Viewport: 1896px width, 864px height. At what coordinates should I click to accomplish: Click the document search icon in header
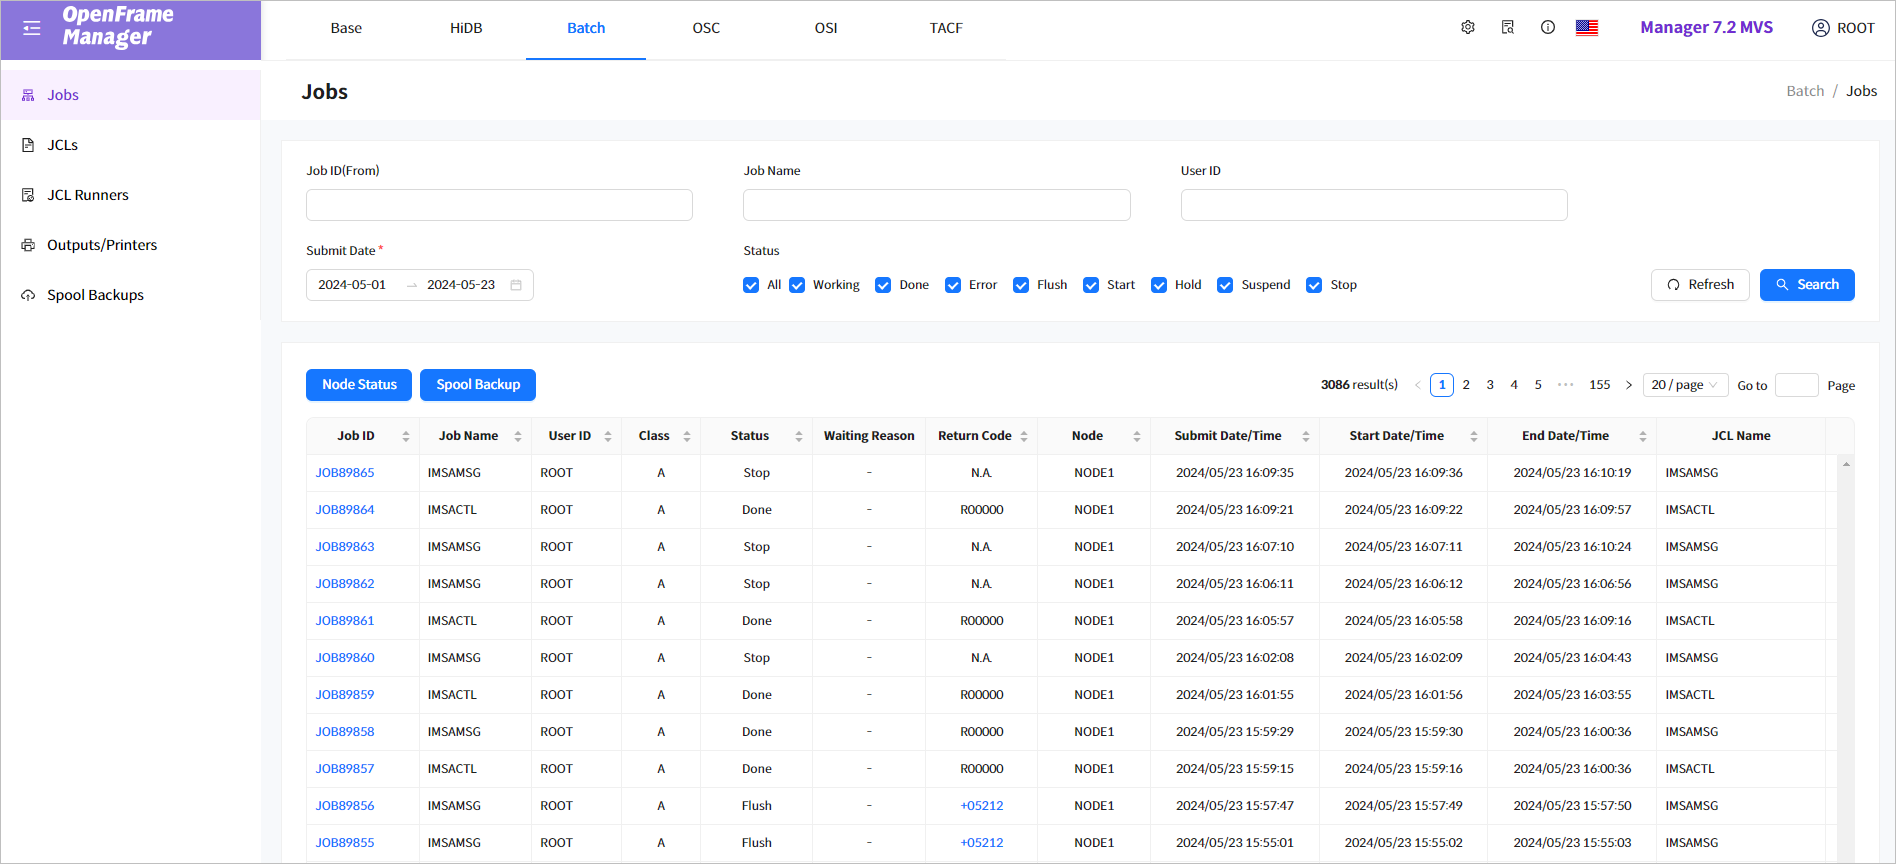(x=1508, y=28)
